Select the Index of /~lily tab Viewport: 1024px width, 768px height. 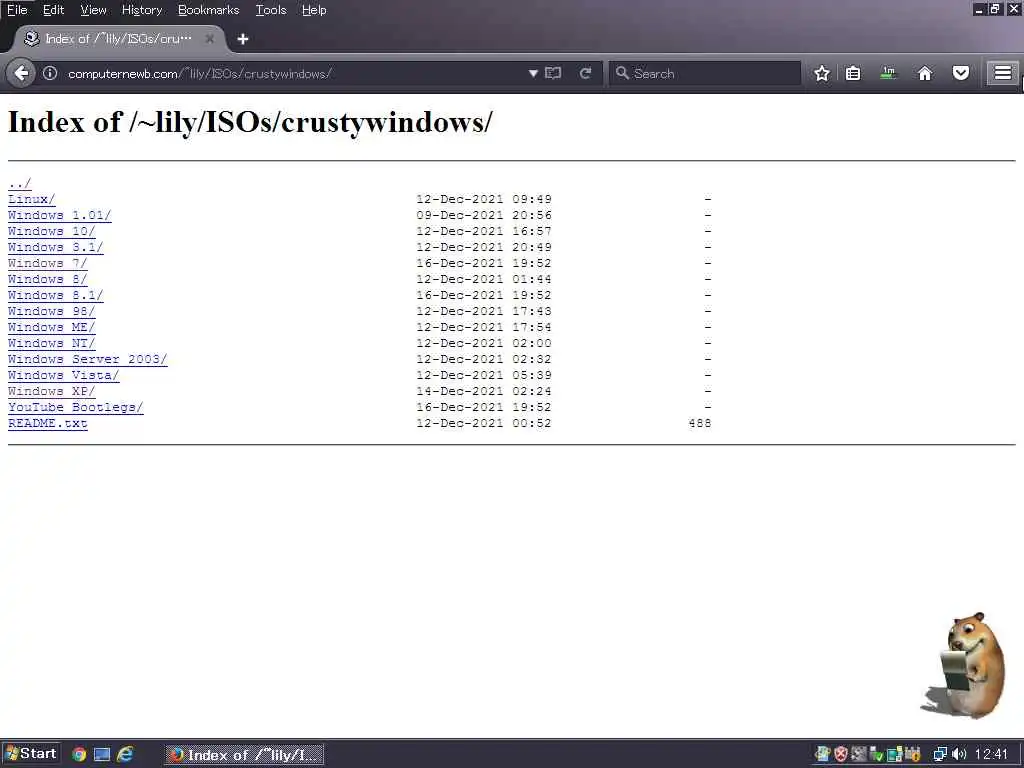coord(118,39)
